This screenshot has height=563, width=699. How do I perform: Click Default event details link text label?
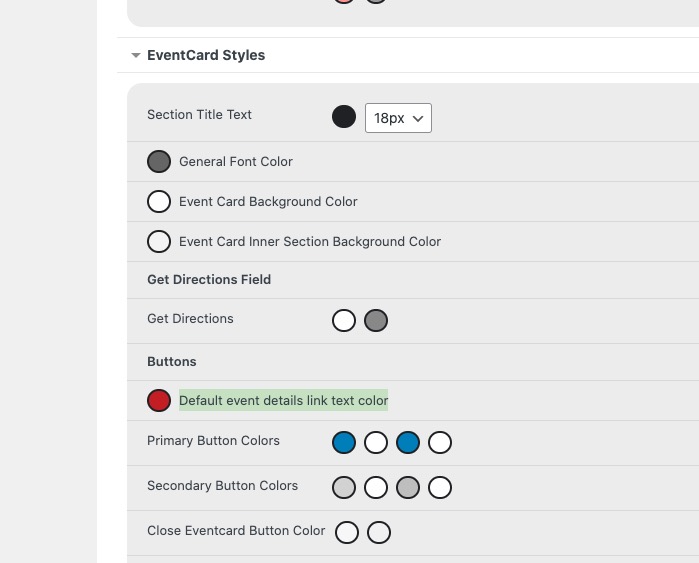pyautogui.click(x=284, y=400)
